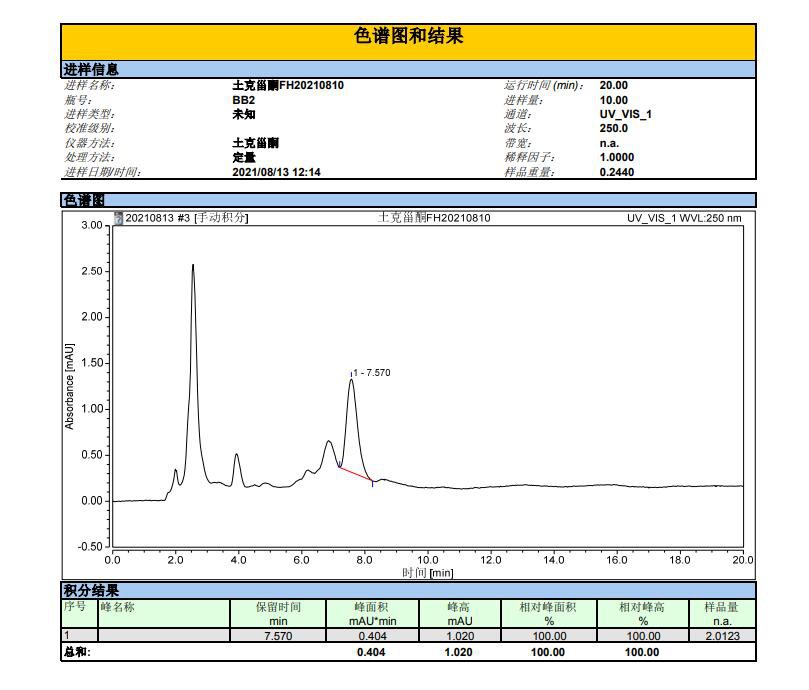809x690 pixels.
Task: Click the 时间 [min] axis title
Action: tap(428, 573)
